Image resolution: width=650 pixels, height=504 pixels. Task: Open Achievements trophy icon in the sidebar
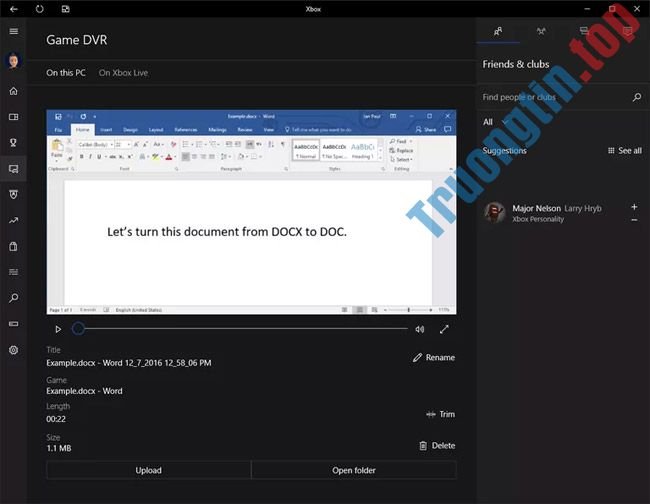click(x=13, y=143)
